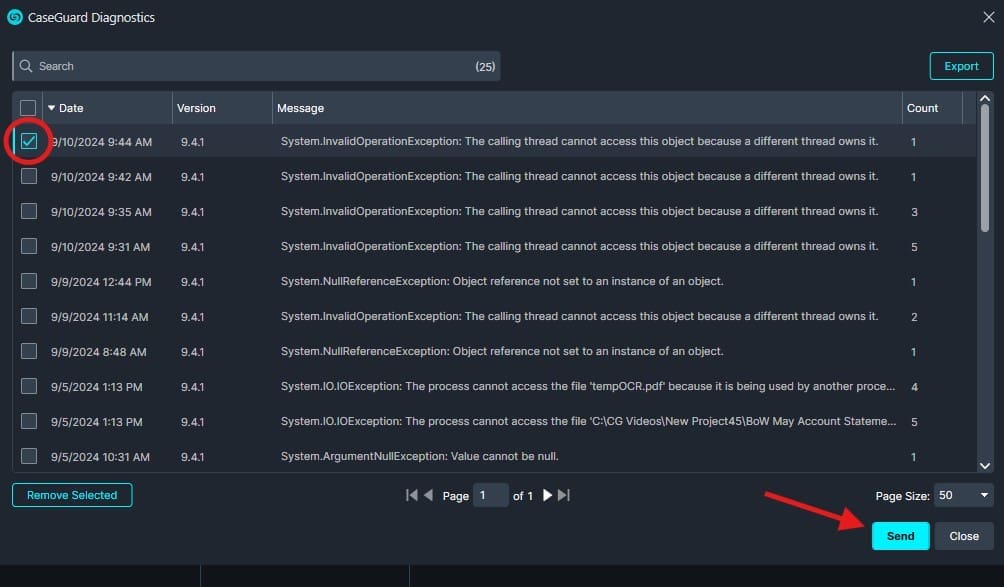Click the scrollbar down arrow
Screen dimensions: 1004x587
click(984, 465)
